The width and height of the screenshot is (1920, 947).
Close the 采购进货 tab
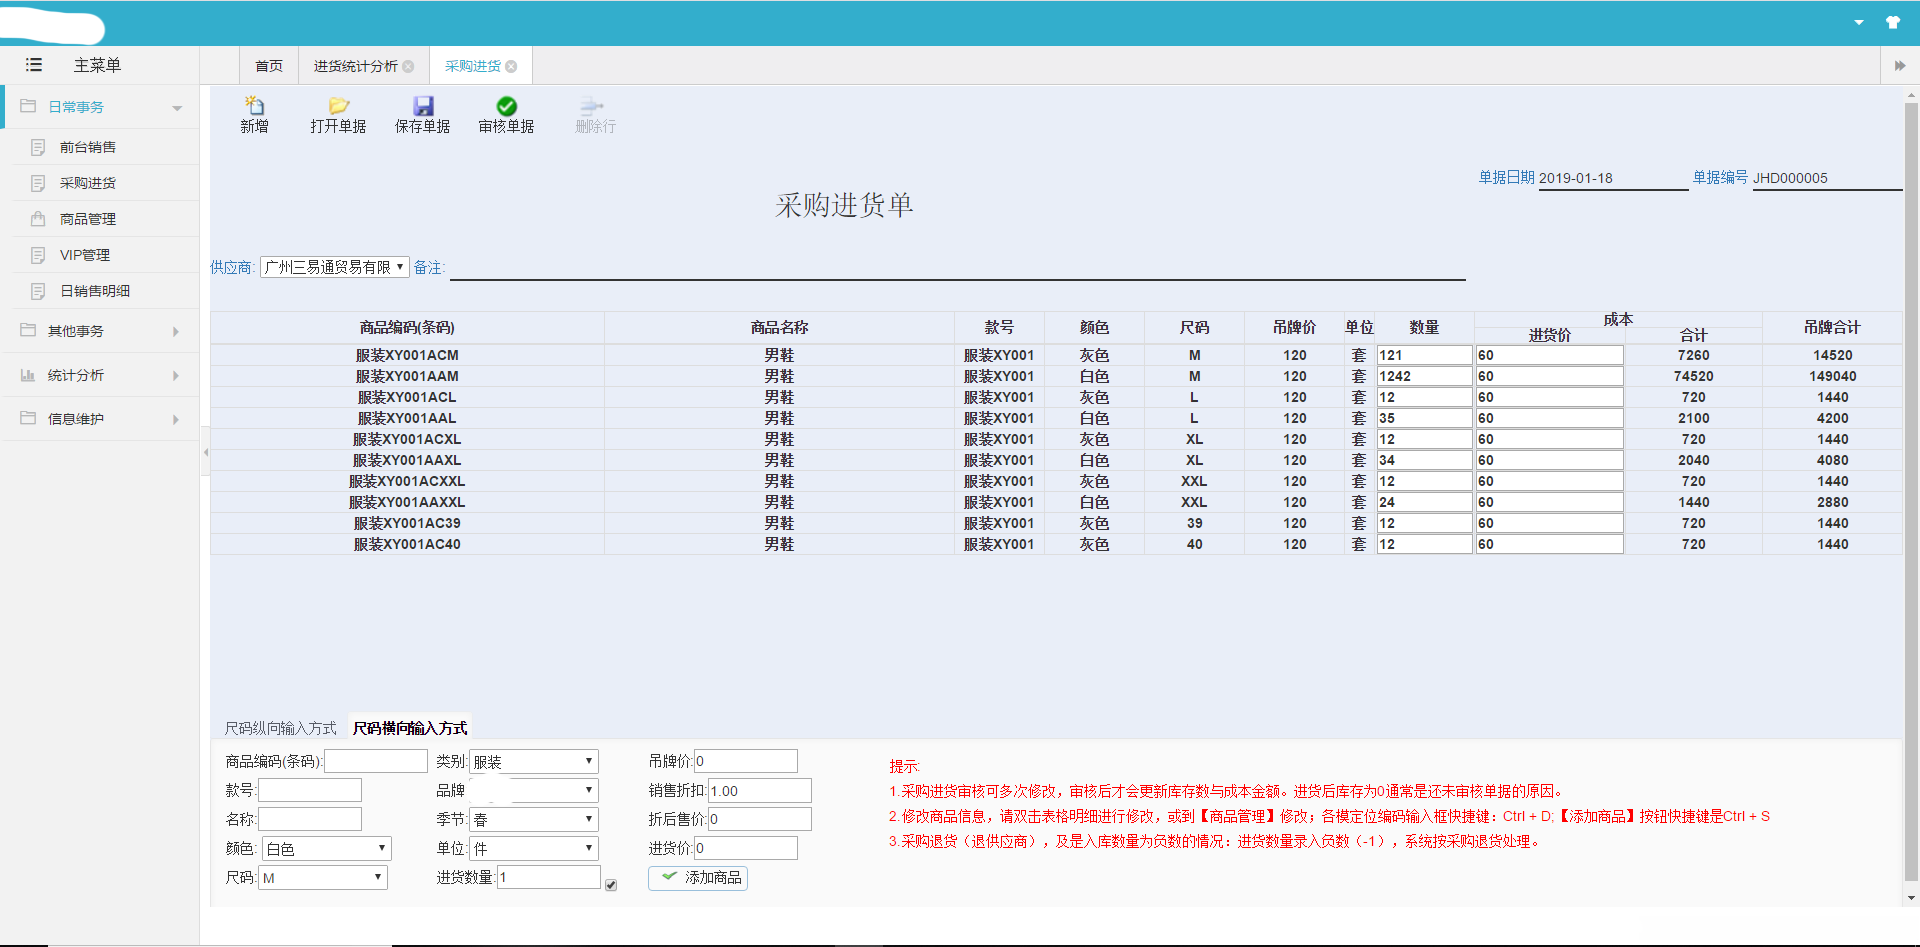pyautogui.click(x=511, y=67)
